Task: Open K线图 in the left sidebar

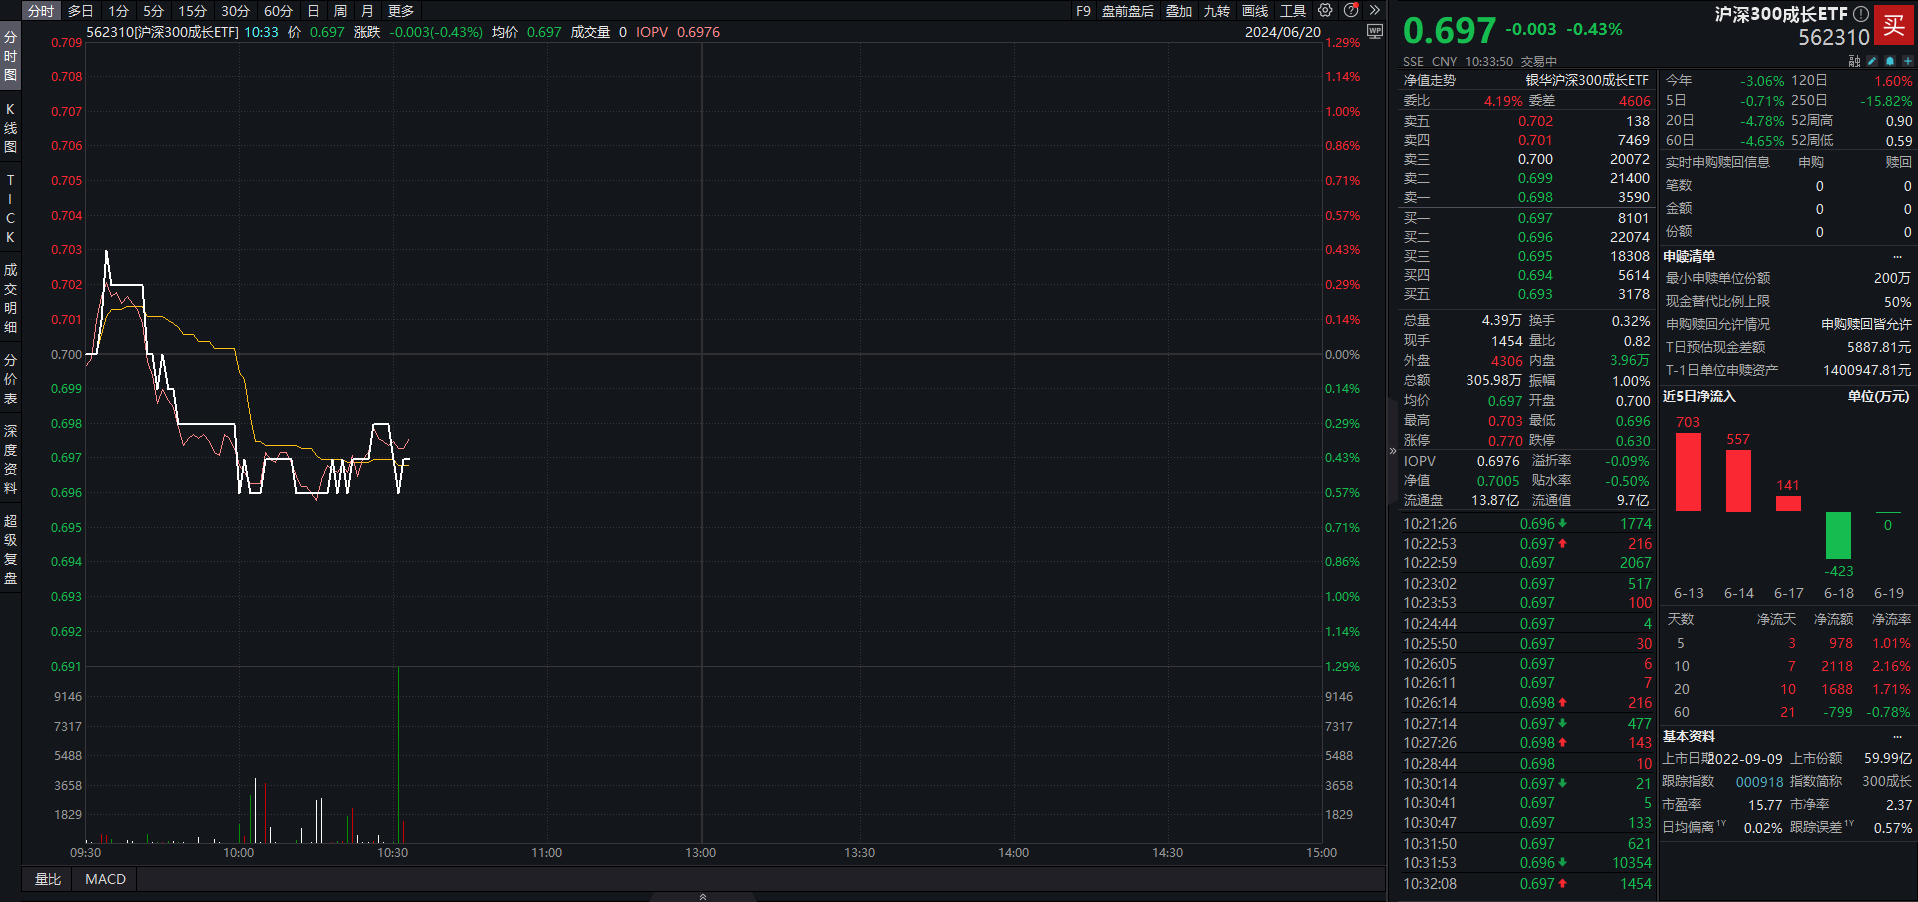Action: pos(10,128)
